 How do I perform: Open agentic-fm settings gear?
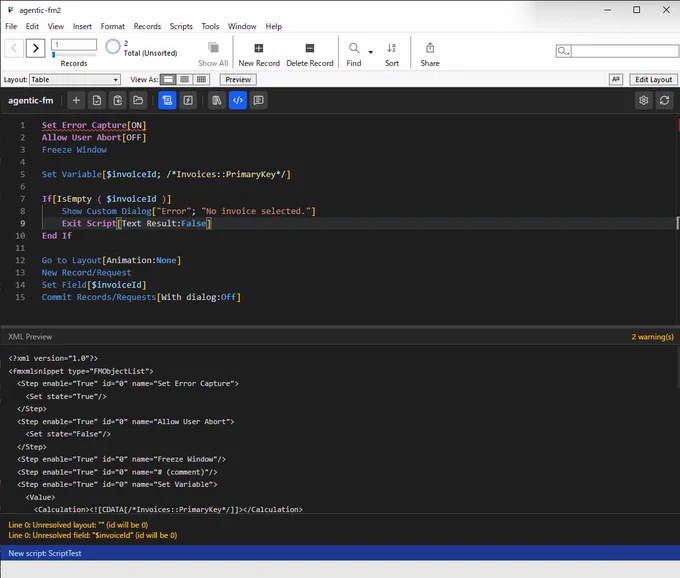coord(644,101)
